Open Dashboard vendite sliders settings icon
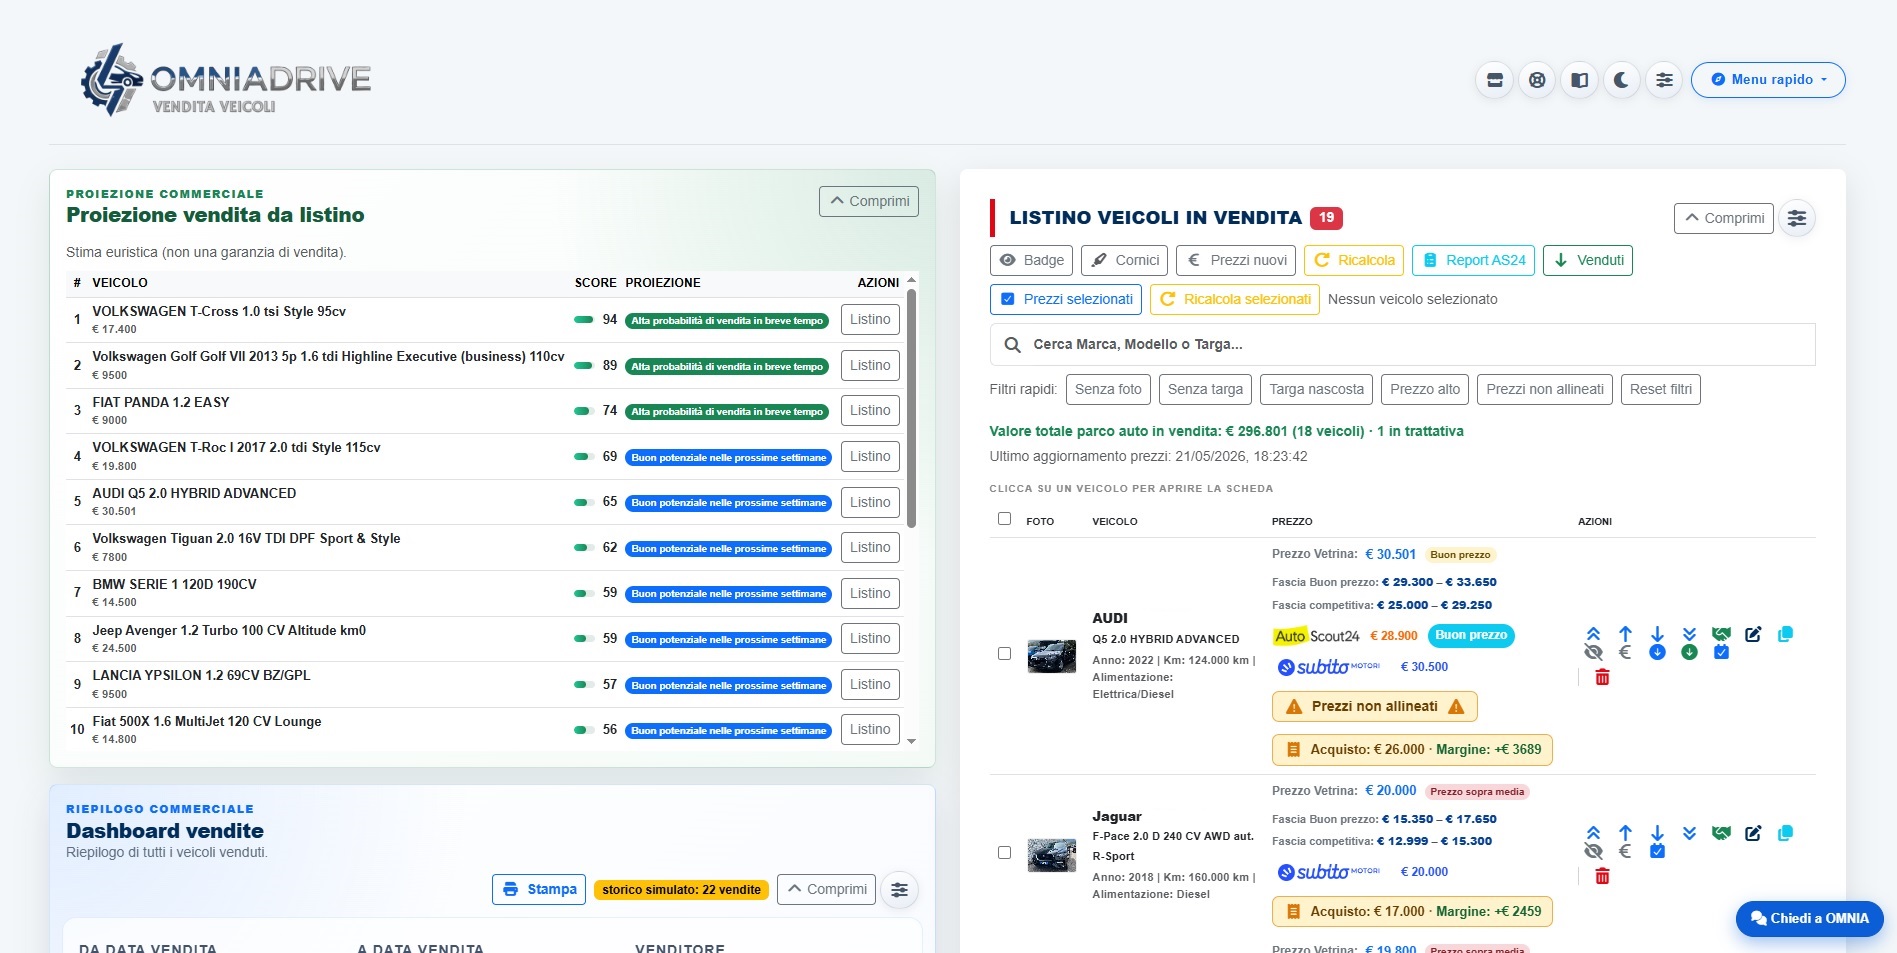 899,890
